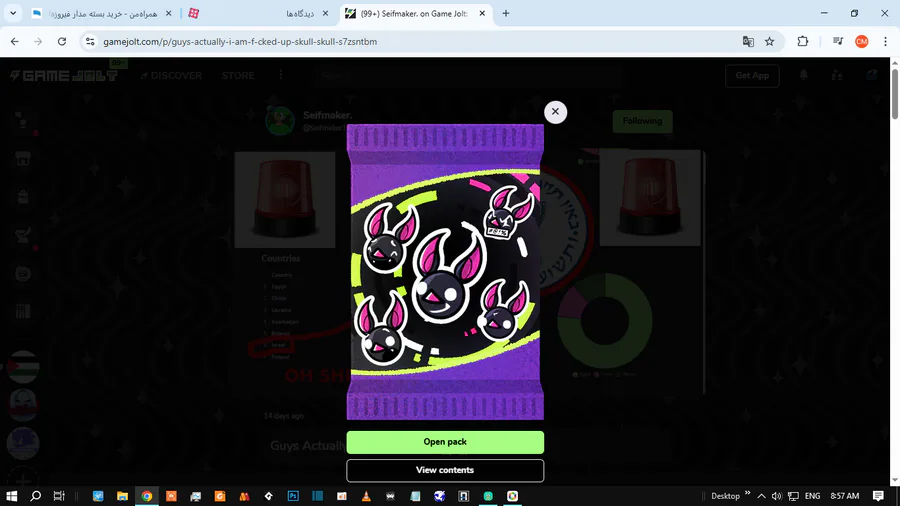
Task: Open VLC media player from the taskbar
Action: coord(366,496)
